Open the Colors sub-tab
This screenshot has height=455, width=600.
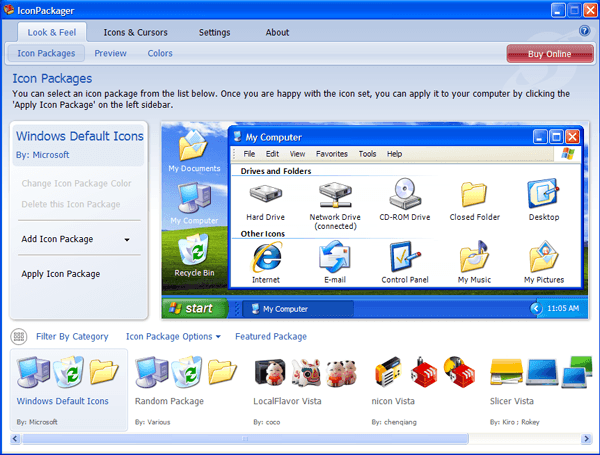tap(160, 53)
